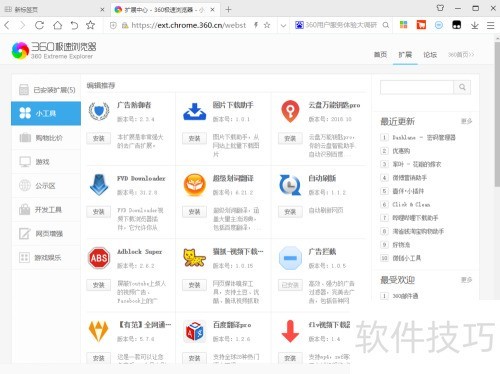Image resolution: width=500 pixels, height=374 pixels.
Task: Select the 小工具 sidebar category
Action: 46,113
